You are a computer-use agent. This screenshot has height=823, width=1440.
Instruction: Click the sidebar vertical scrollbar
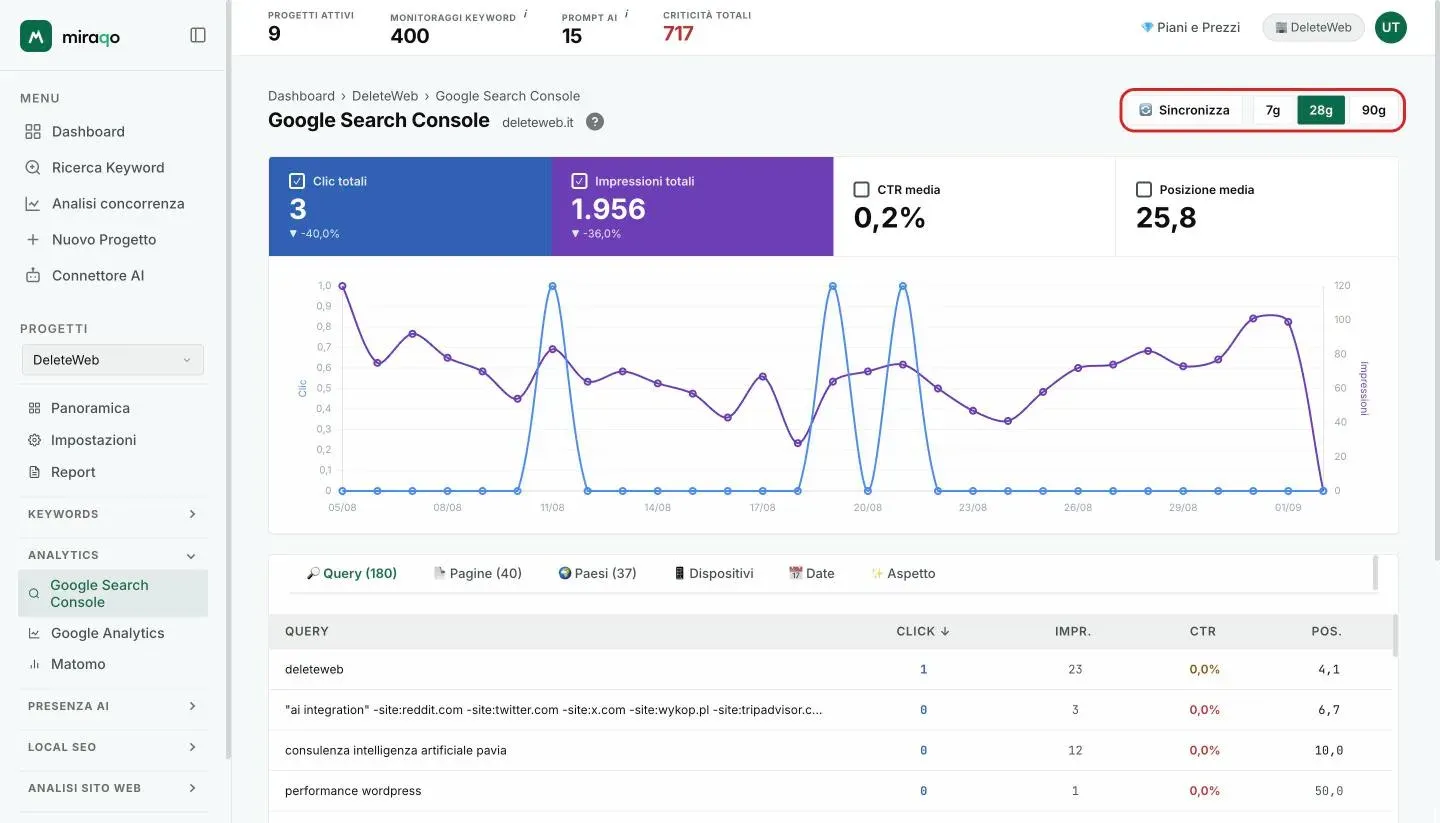228,380
